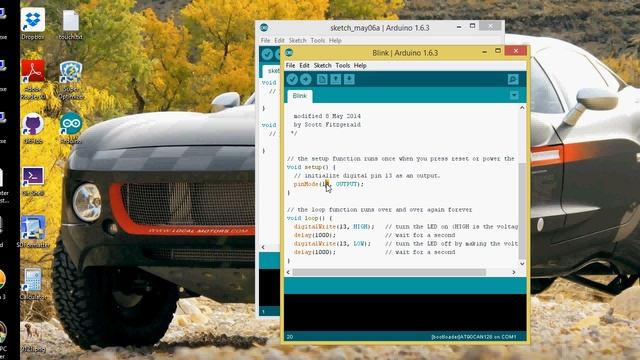This screenshot has width=640, height=360.
Task: Click first delay(1000); code line
Action: coord(315,235)
